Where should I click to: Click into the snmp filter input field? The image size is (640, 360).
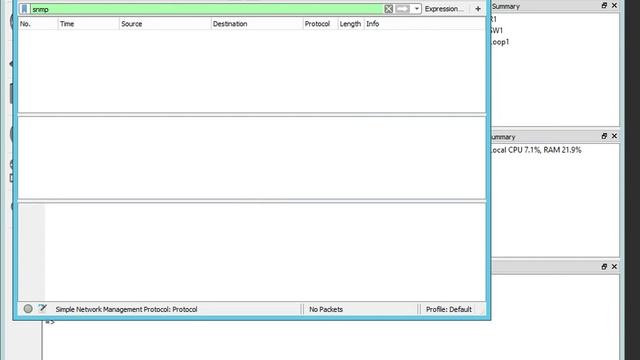[x=207, y=9]
